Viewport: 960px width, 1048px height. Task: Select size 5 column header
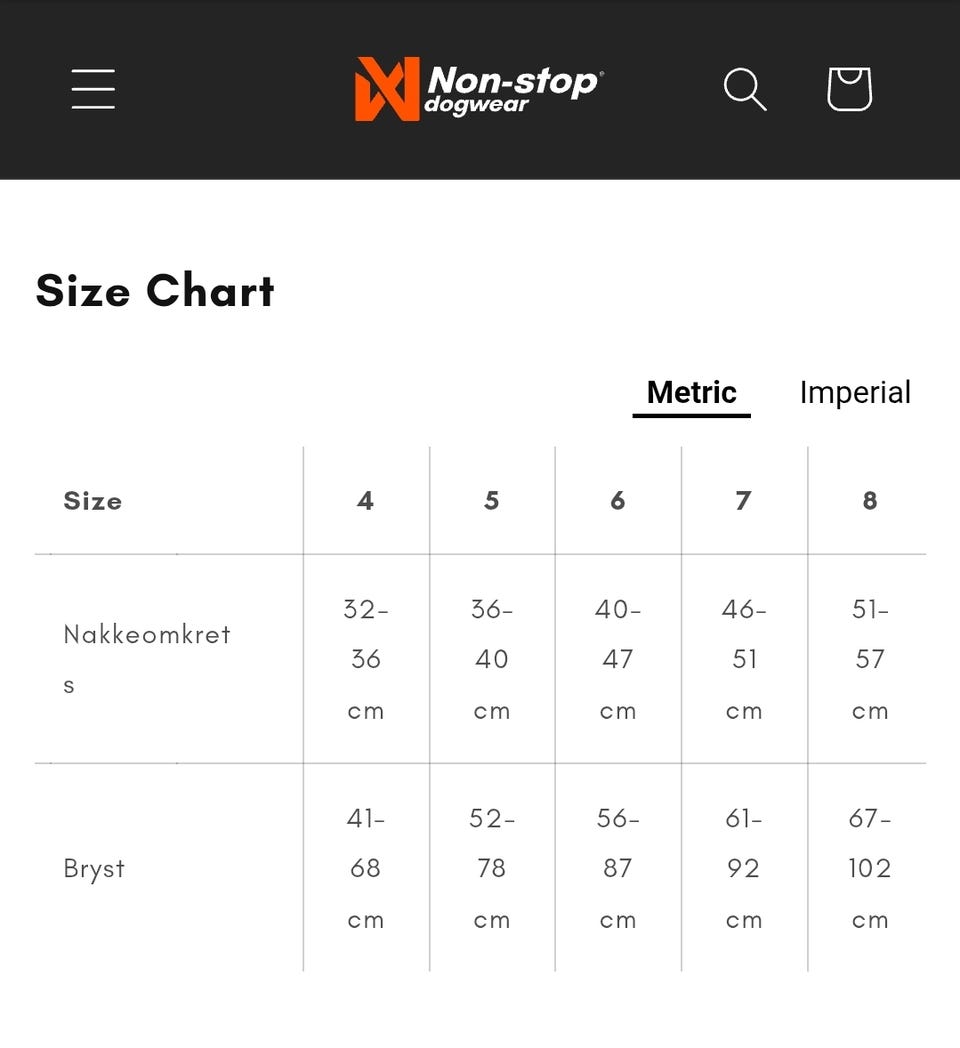click(492, 501)
